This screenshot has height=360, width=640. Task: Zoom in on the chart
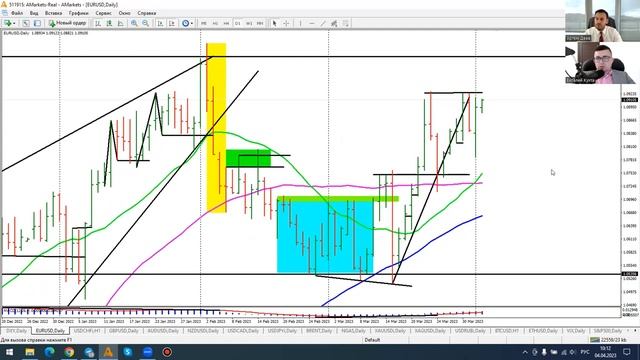(x=134, y=23)
